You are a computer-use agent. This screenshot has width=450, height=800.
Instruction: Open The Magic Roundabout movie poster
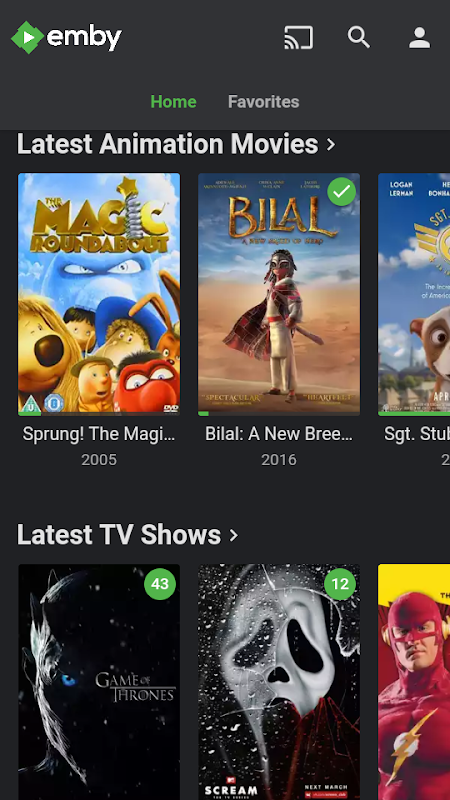click(x=99, y=294)
